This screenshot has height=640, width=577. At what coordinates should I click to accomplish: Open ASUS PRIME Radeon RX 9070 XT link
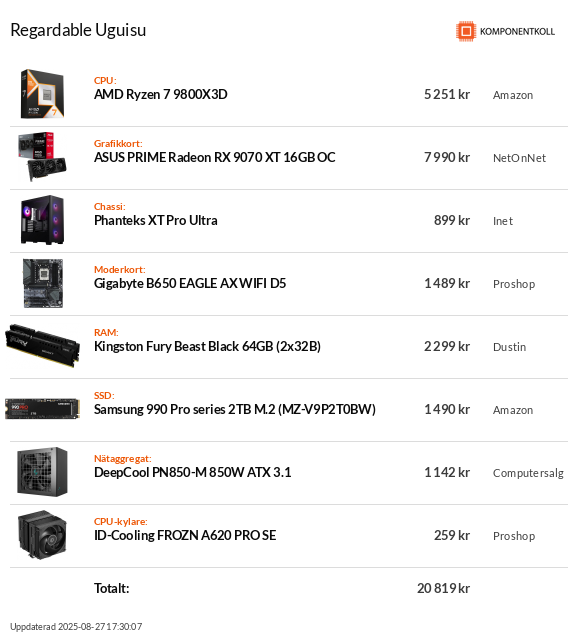[x=215, y=157]
